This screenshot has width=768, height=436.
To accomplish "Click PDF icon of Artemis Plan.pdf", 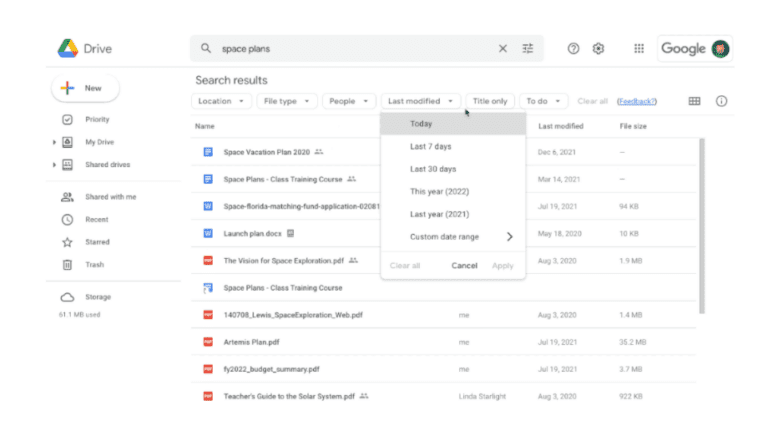I will (x=208, y=342).
